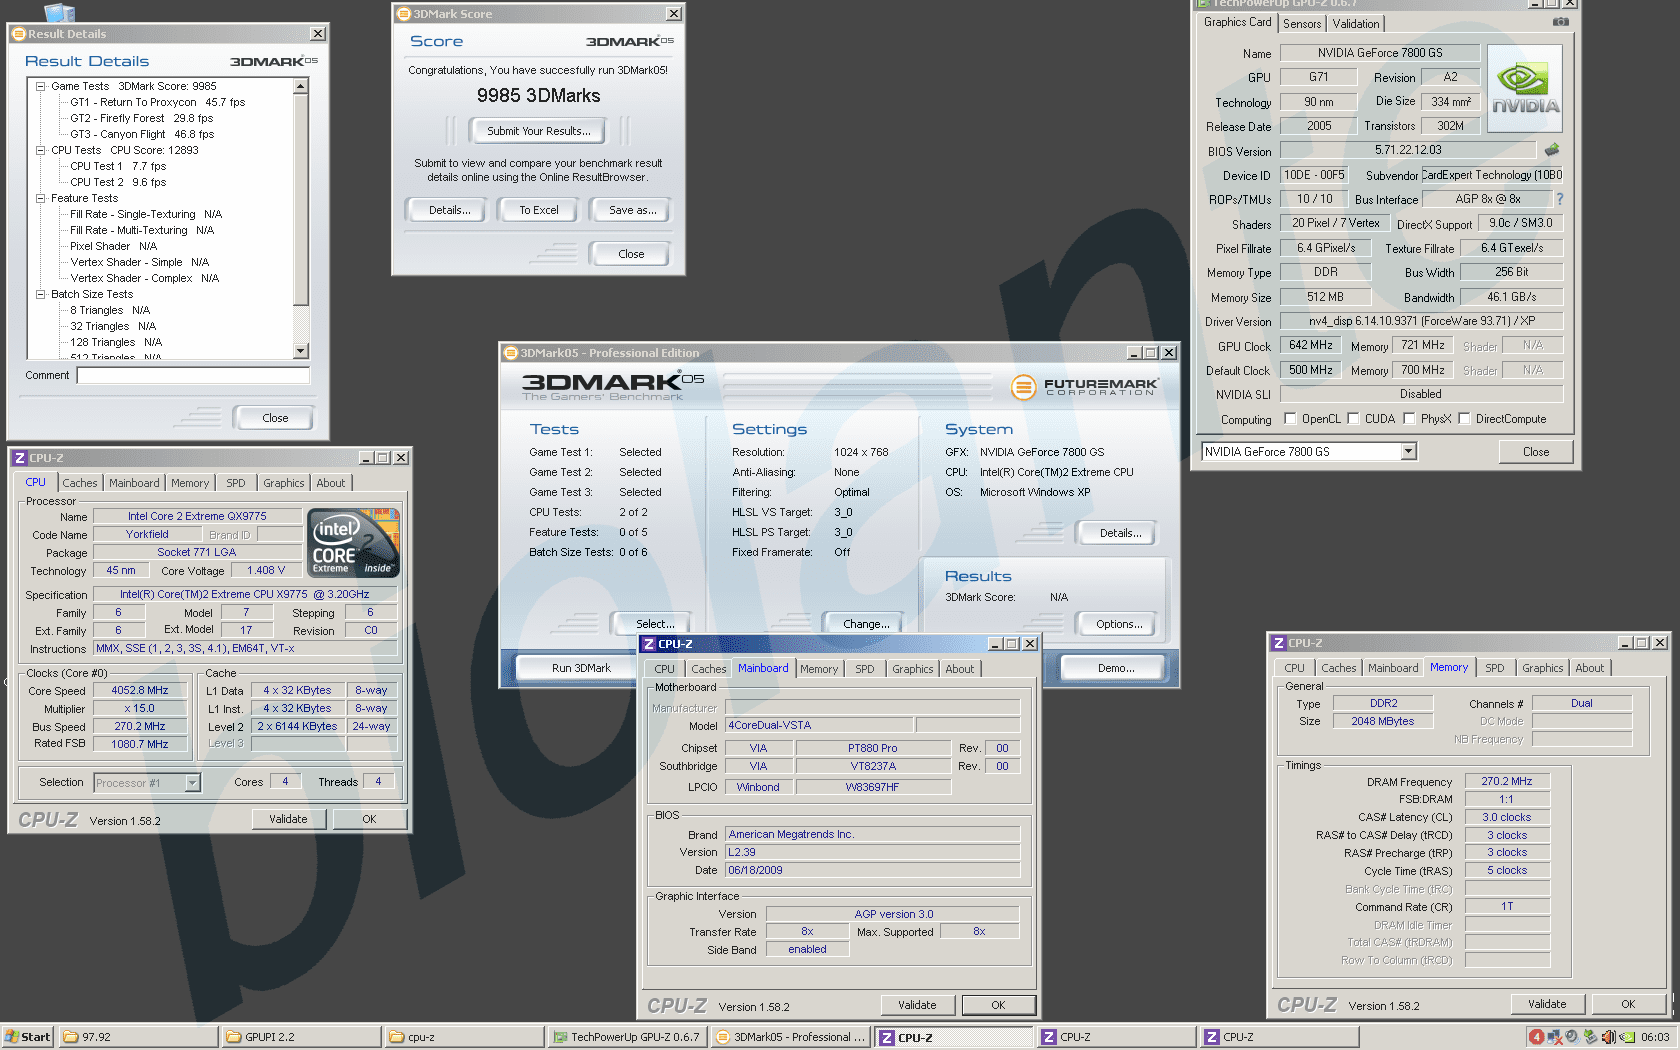This screenshot has width=1680, height=1050.
Task: Click the Z icon in Memory CPU-Z title bar
Action: point(1278,643)
